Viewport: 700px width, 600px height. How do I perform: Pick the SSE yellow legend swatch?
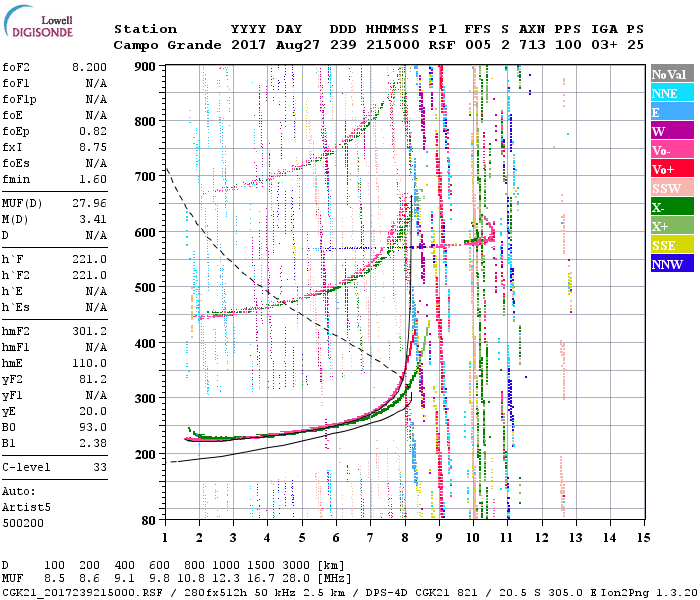671,245
